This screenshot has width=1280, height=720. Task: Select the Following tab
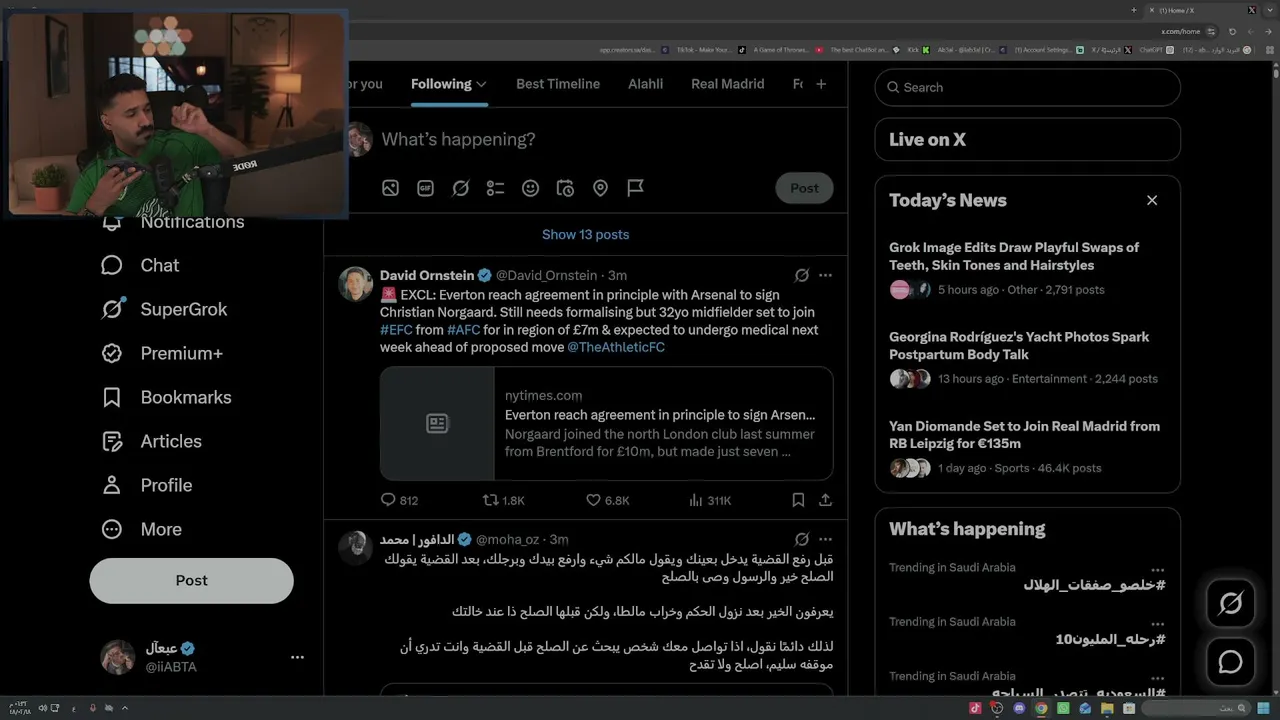coord(441,84)
